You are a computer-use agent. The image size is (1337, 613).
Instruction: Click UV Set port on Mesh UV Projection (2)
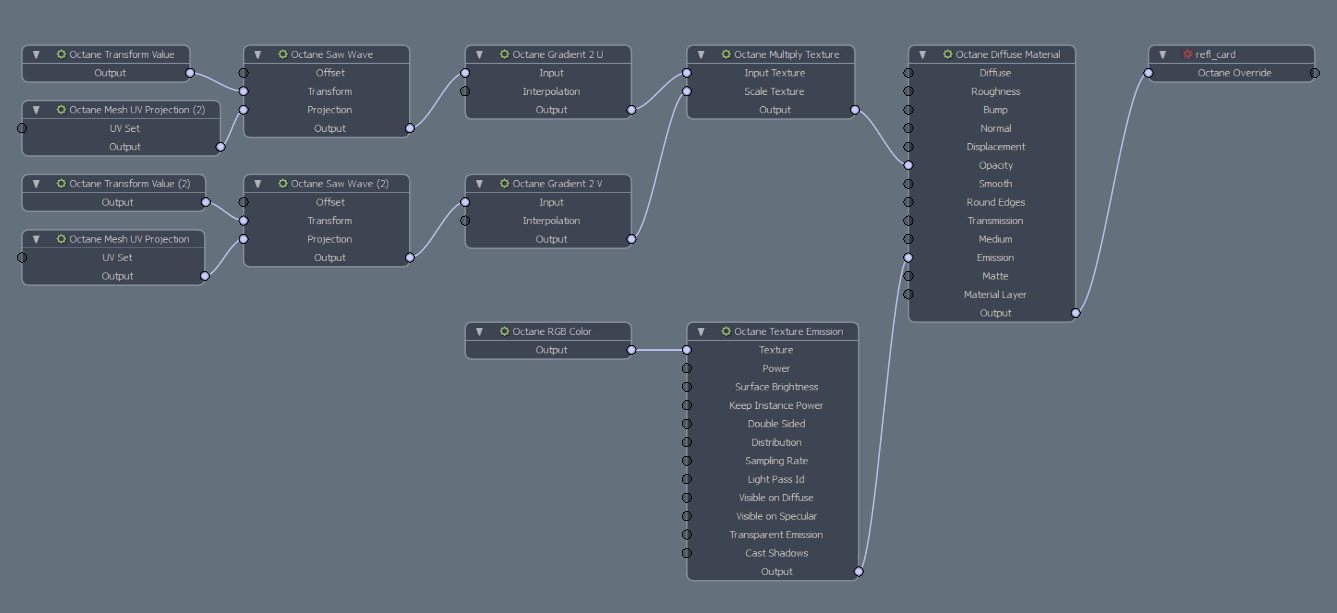point(22,128)
